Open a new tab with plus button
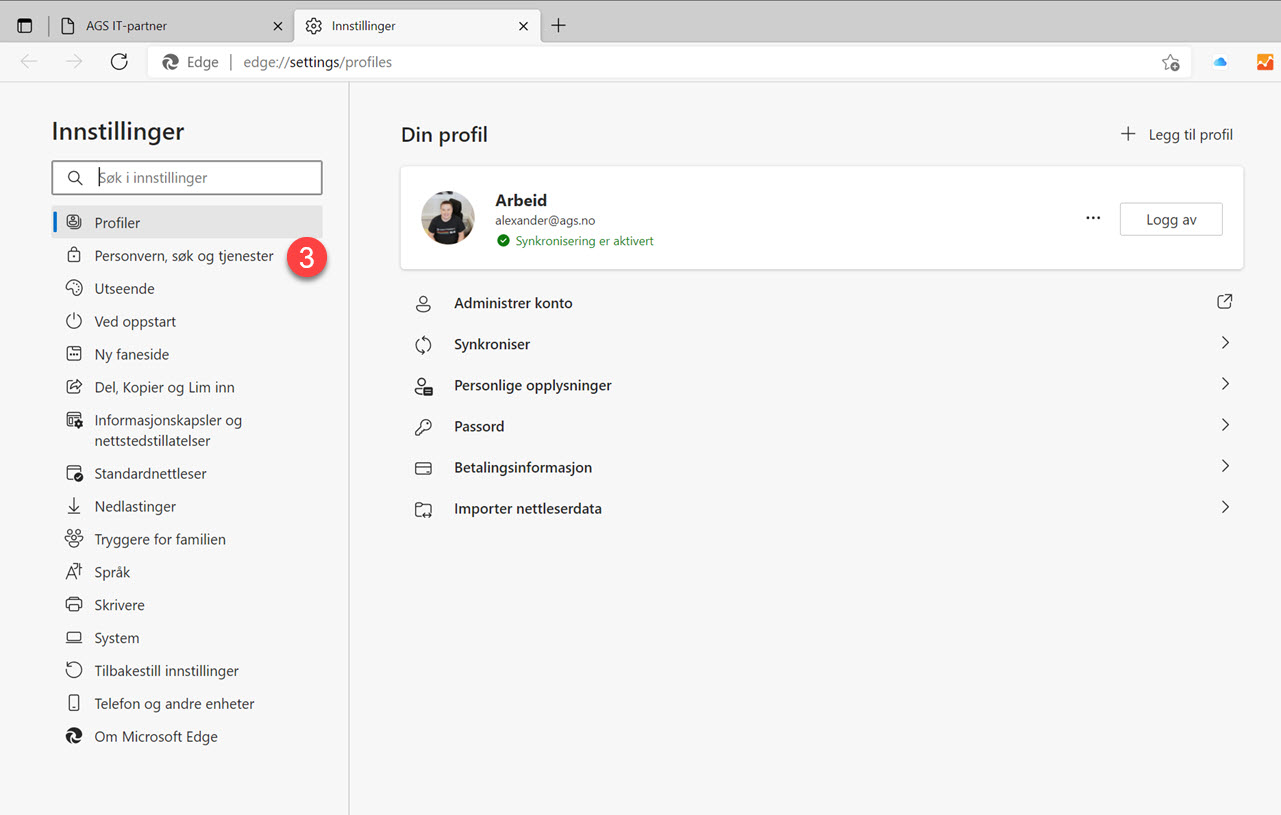The width and height of the screenshot is (1281, 815). [559, 26]
